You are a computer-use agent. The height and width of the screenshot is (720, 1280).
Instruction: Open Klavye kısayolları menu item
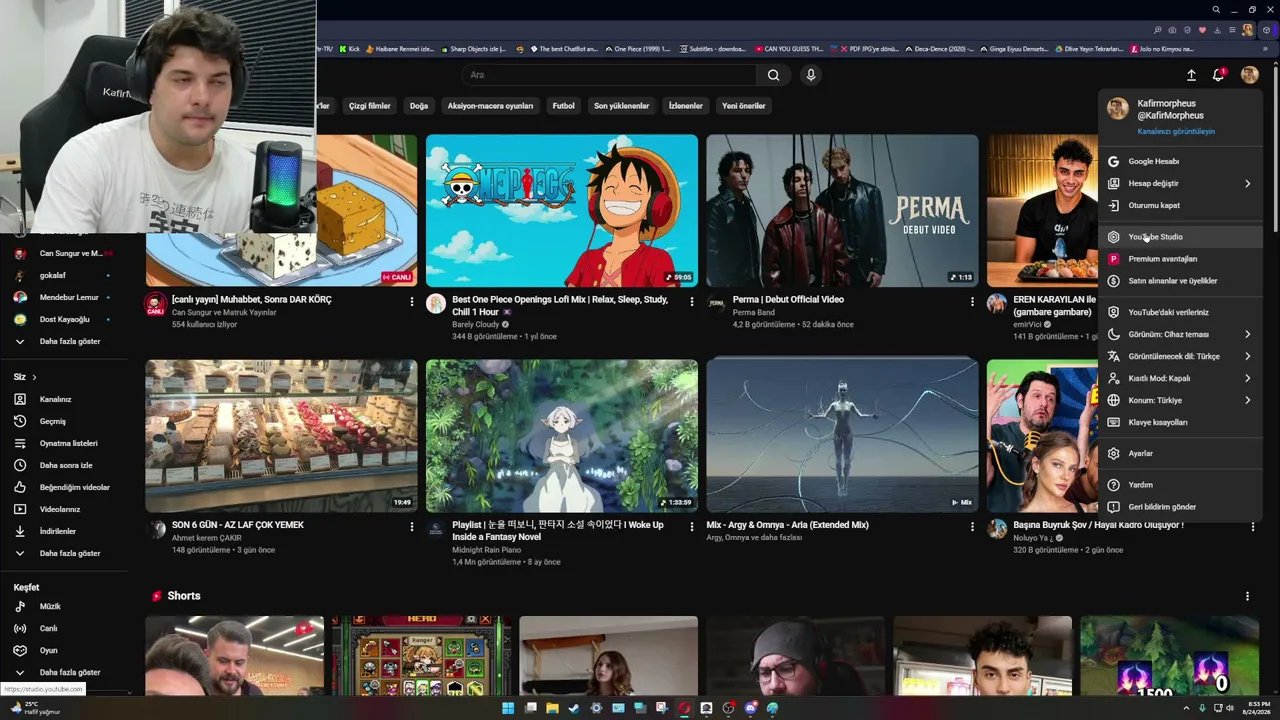[1180, 422]
